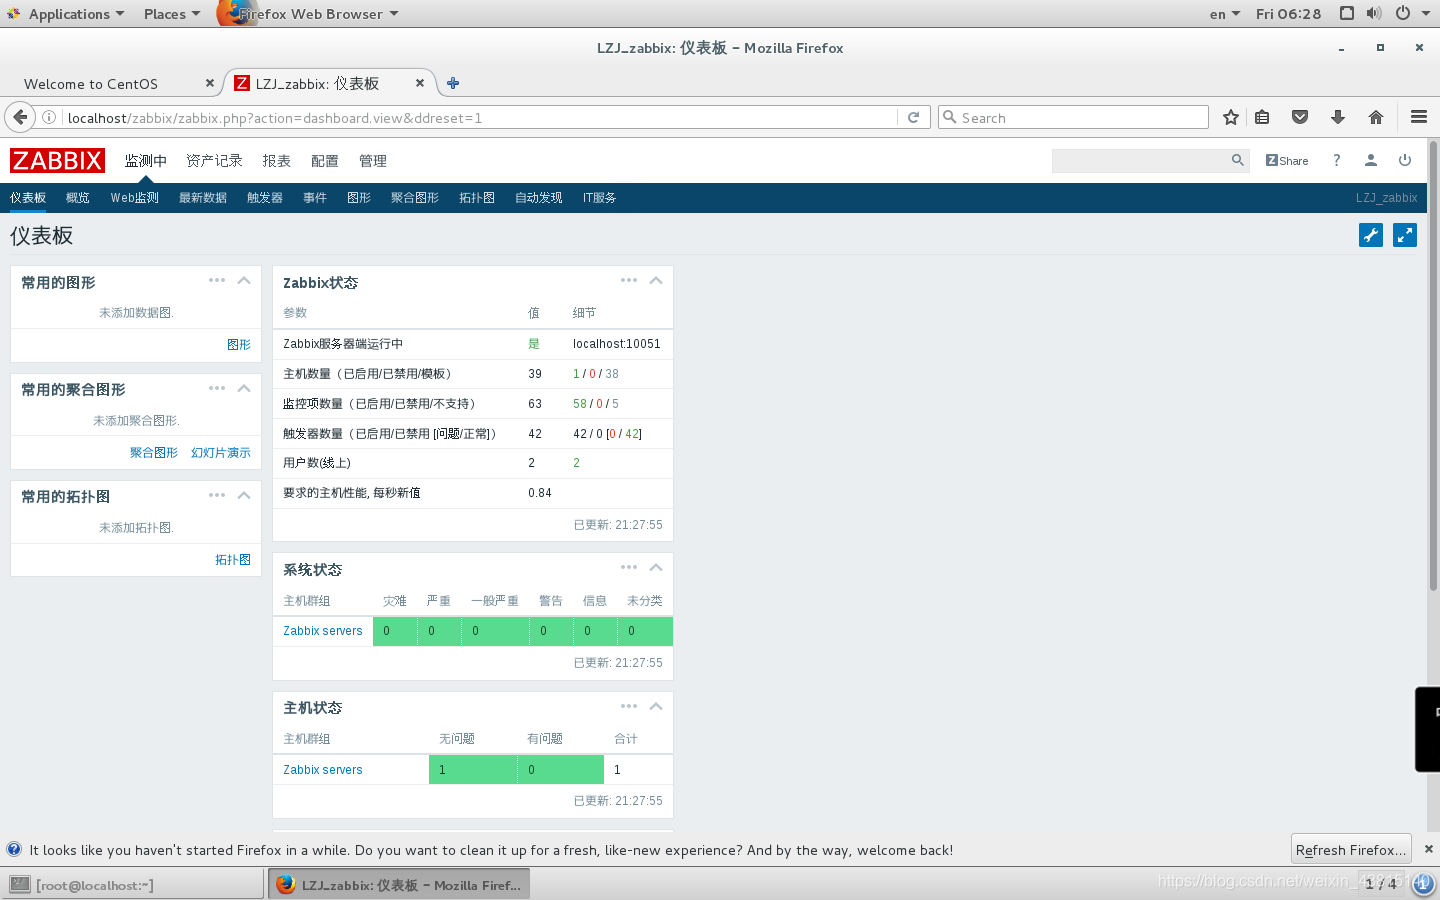
Task: Focus the Firefox Search input field
Action: tap(1073, 118)
